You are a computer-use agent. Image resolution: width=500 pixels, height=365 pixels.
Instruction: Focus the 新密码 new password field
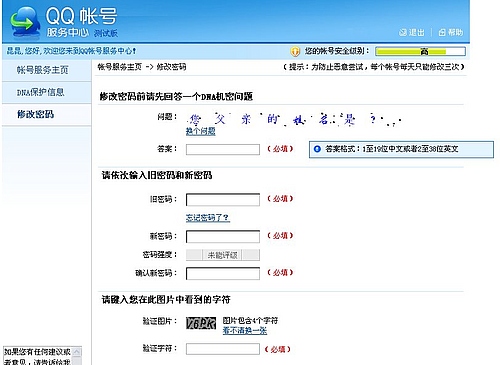click(223, 236)
